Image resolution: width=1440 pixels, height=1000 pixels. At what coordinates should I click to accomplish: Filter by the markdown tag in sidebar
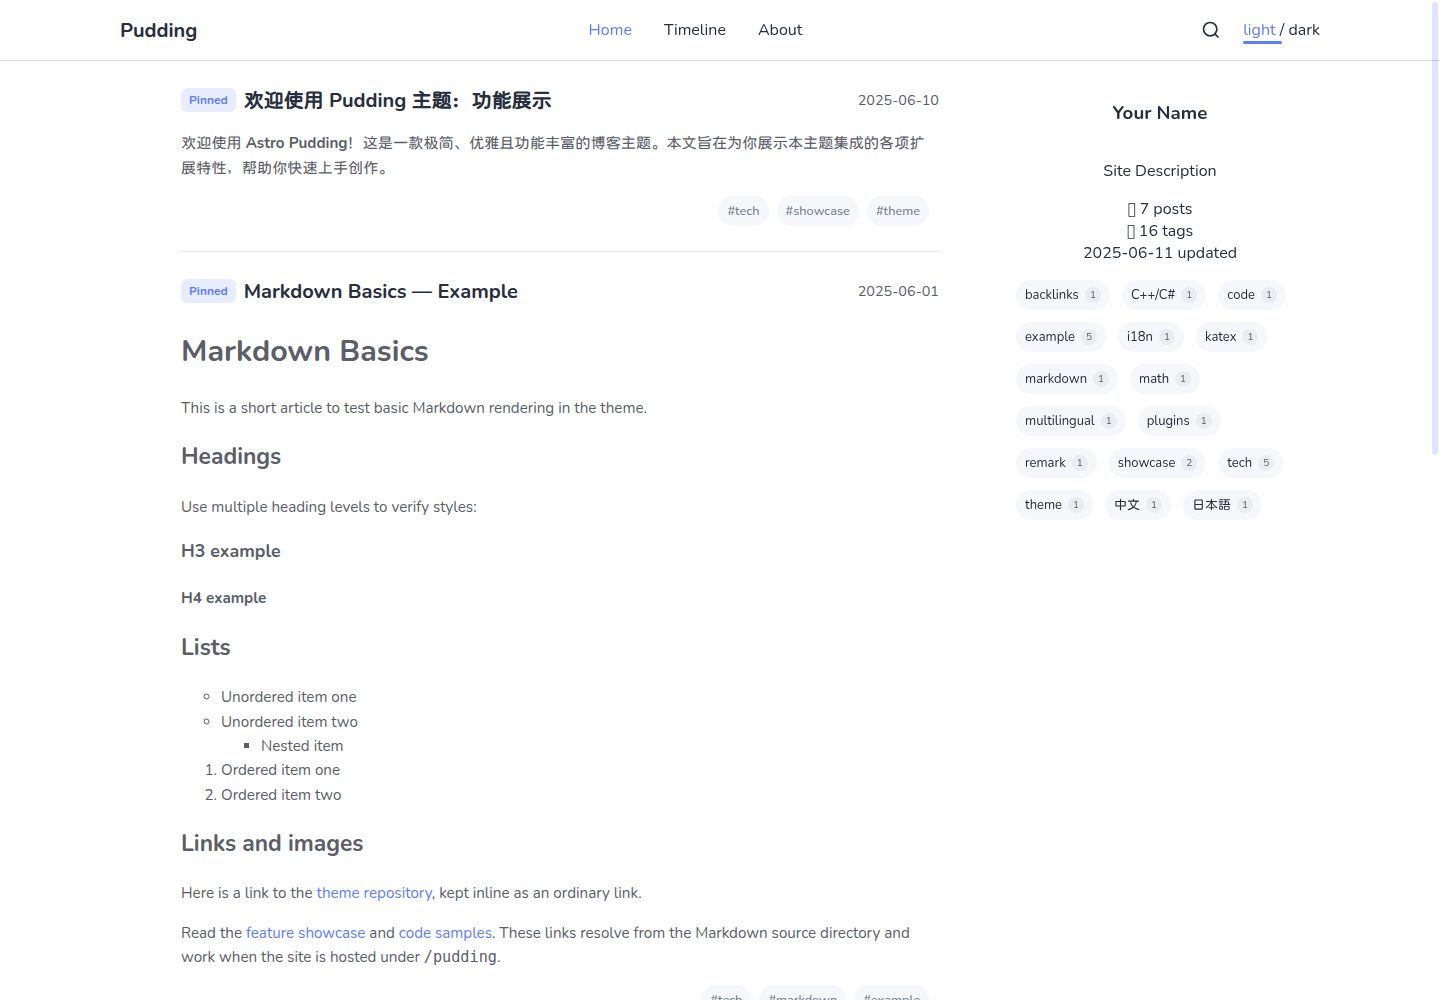pos(1067,379)
